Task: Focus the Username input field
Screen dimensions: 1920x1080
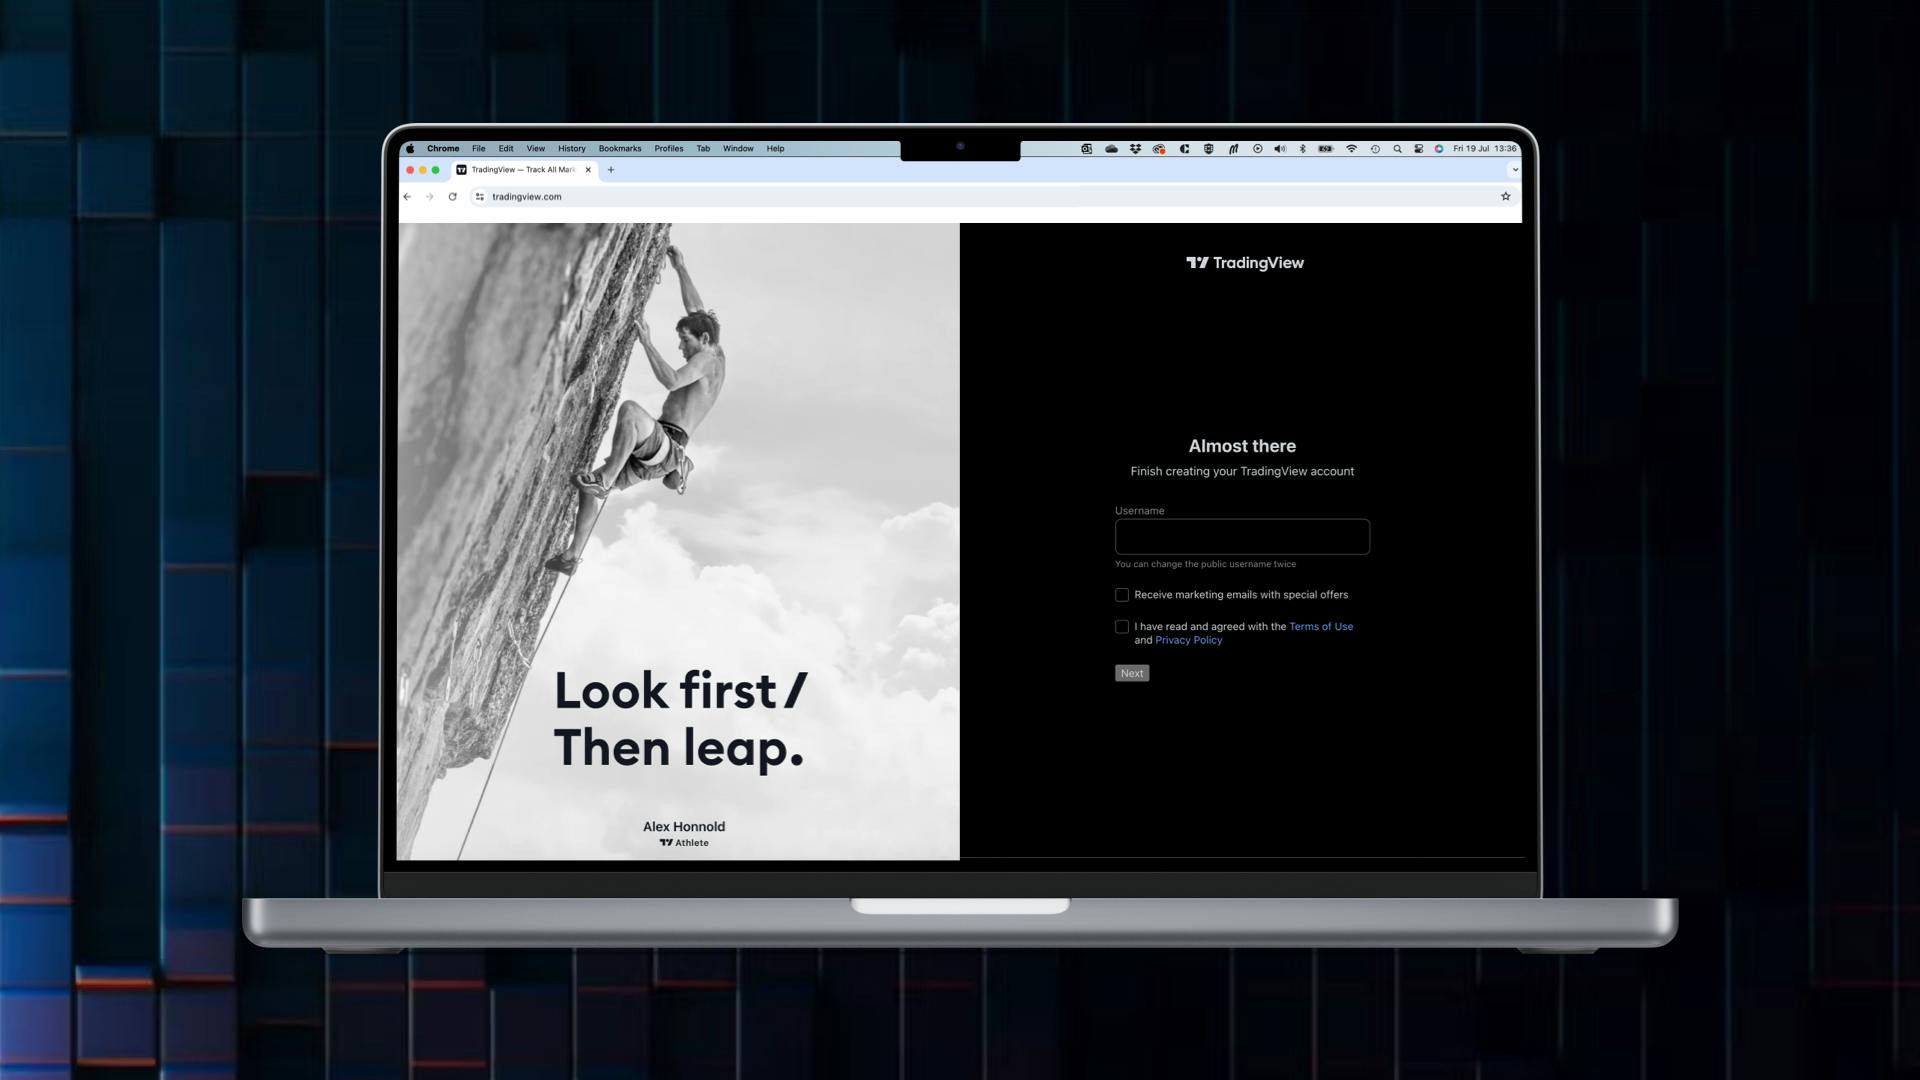Action: pyautogui.click(x=1242, y=537)
